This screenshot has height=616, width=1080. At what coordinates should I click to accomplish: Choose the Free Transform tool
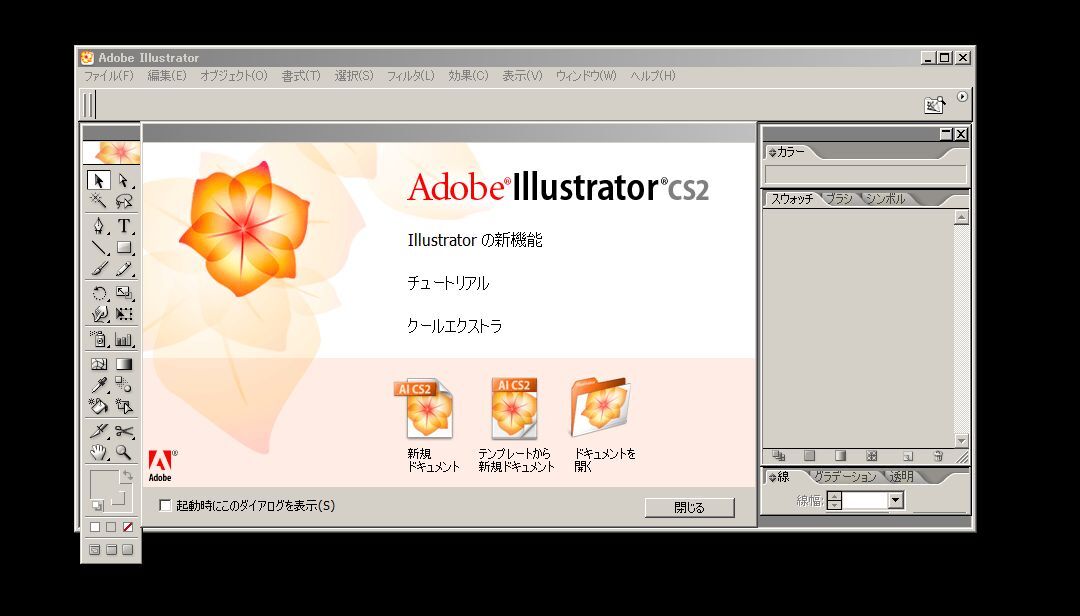(x=124, y=314)
